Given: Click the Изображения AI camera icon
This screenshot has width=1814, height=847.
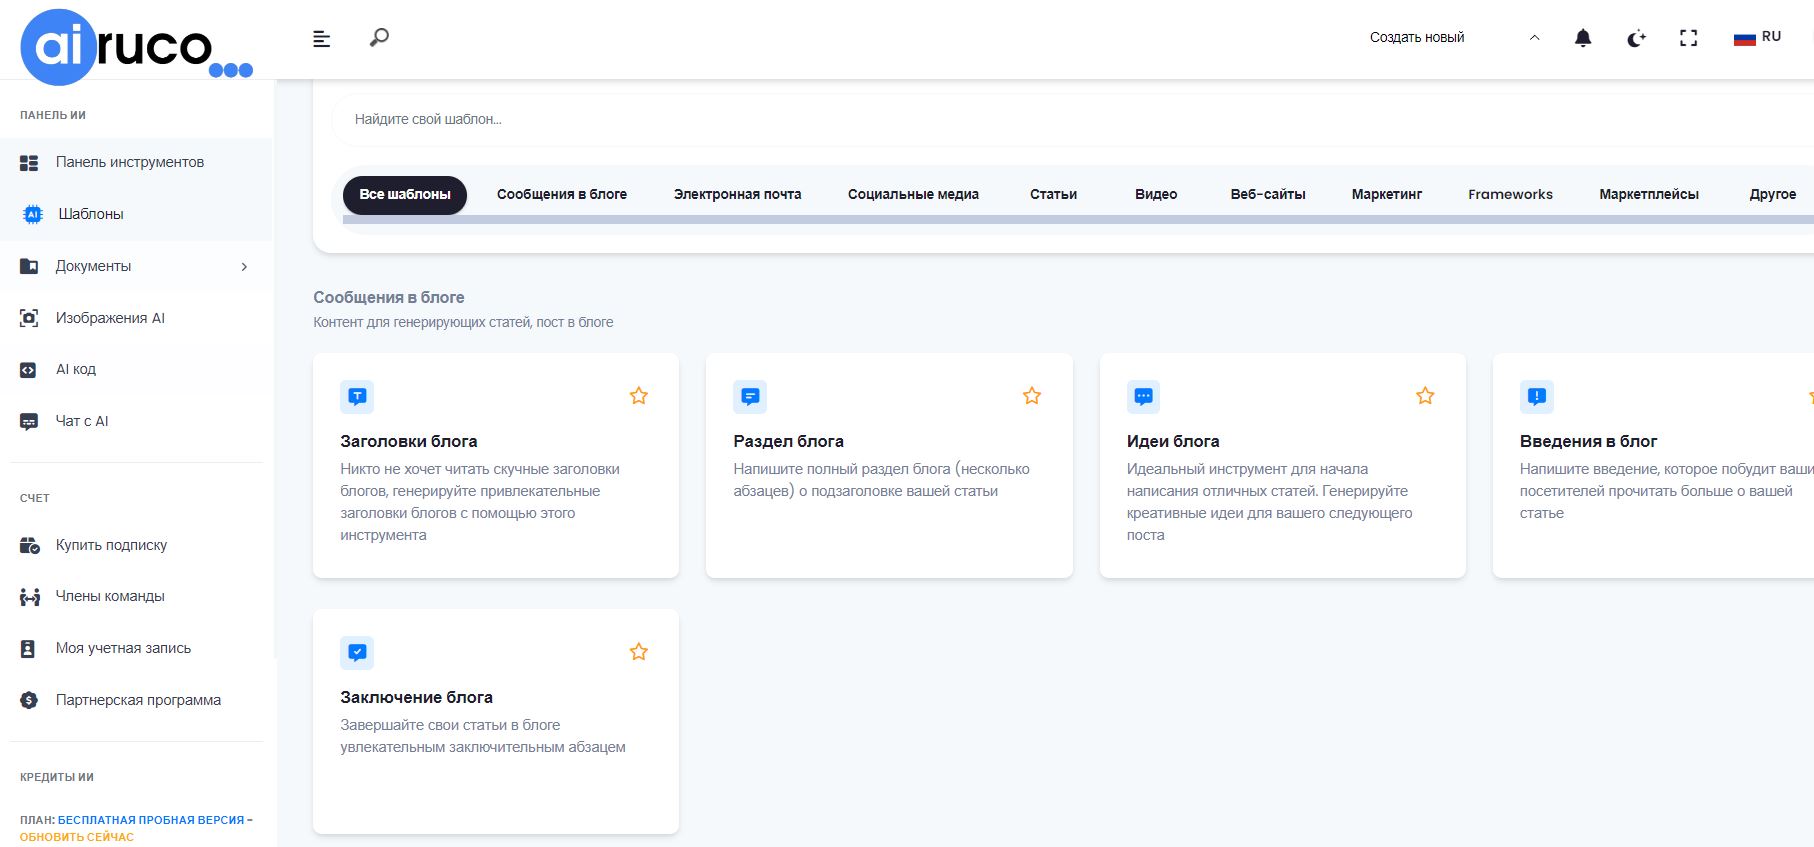Looking at the screenshot, I should point(29,318).
